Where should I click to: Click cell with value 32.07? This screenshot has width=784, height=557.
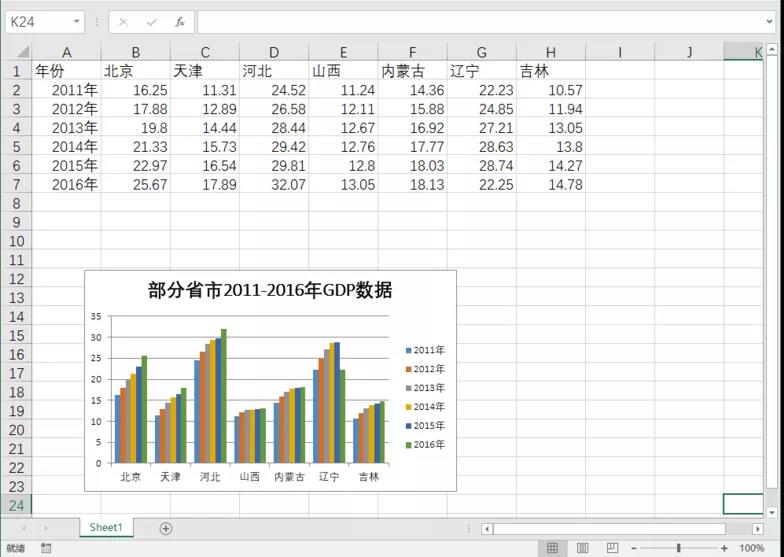pyautogui.click(x=274, y=184)
